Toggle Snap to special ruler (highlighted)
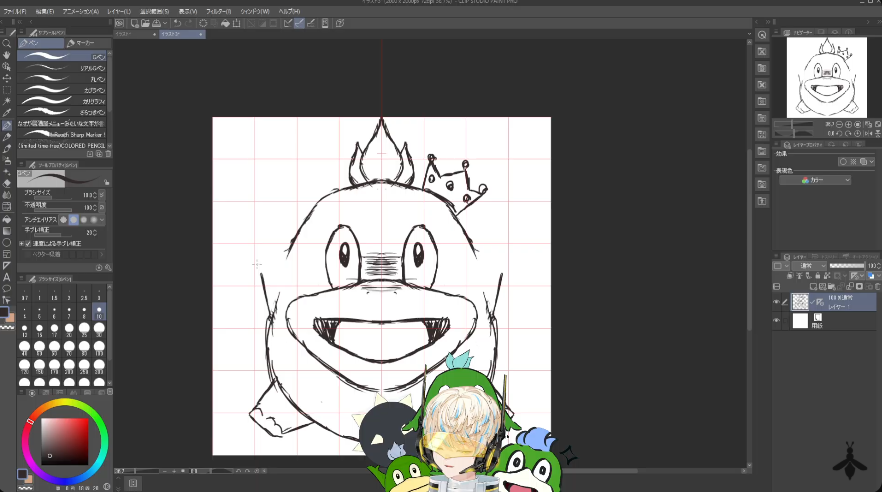 (299, 23)
